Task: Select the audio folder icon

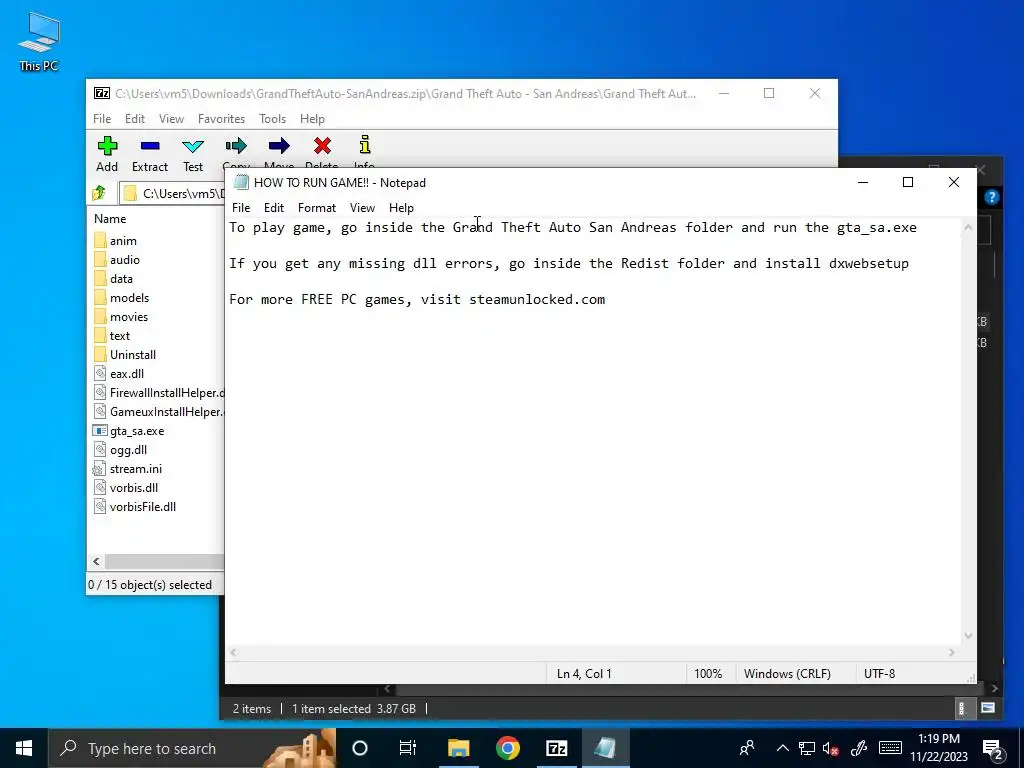Action: click(x=100, y=259)
